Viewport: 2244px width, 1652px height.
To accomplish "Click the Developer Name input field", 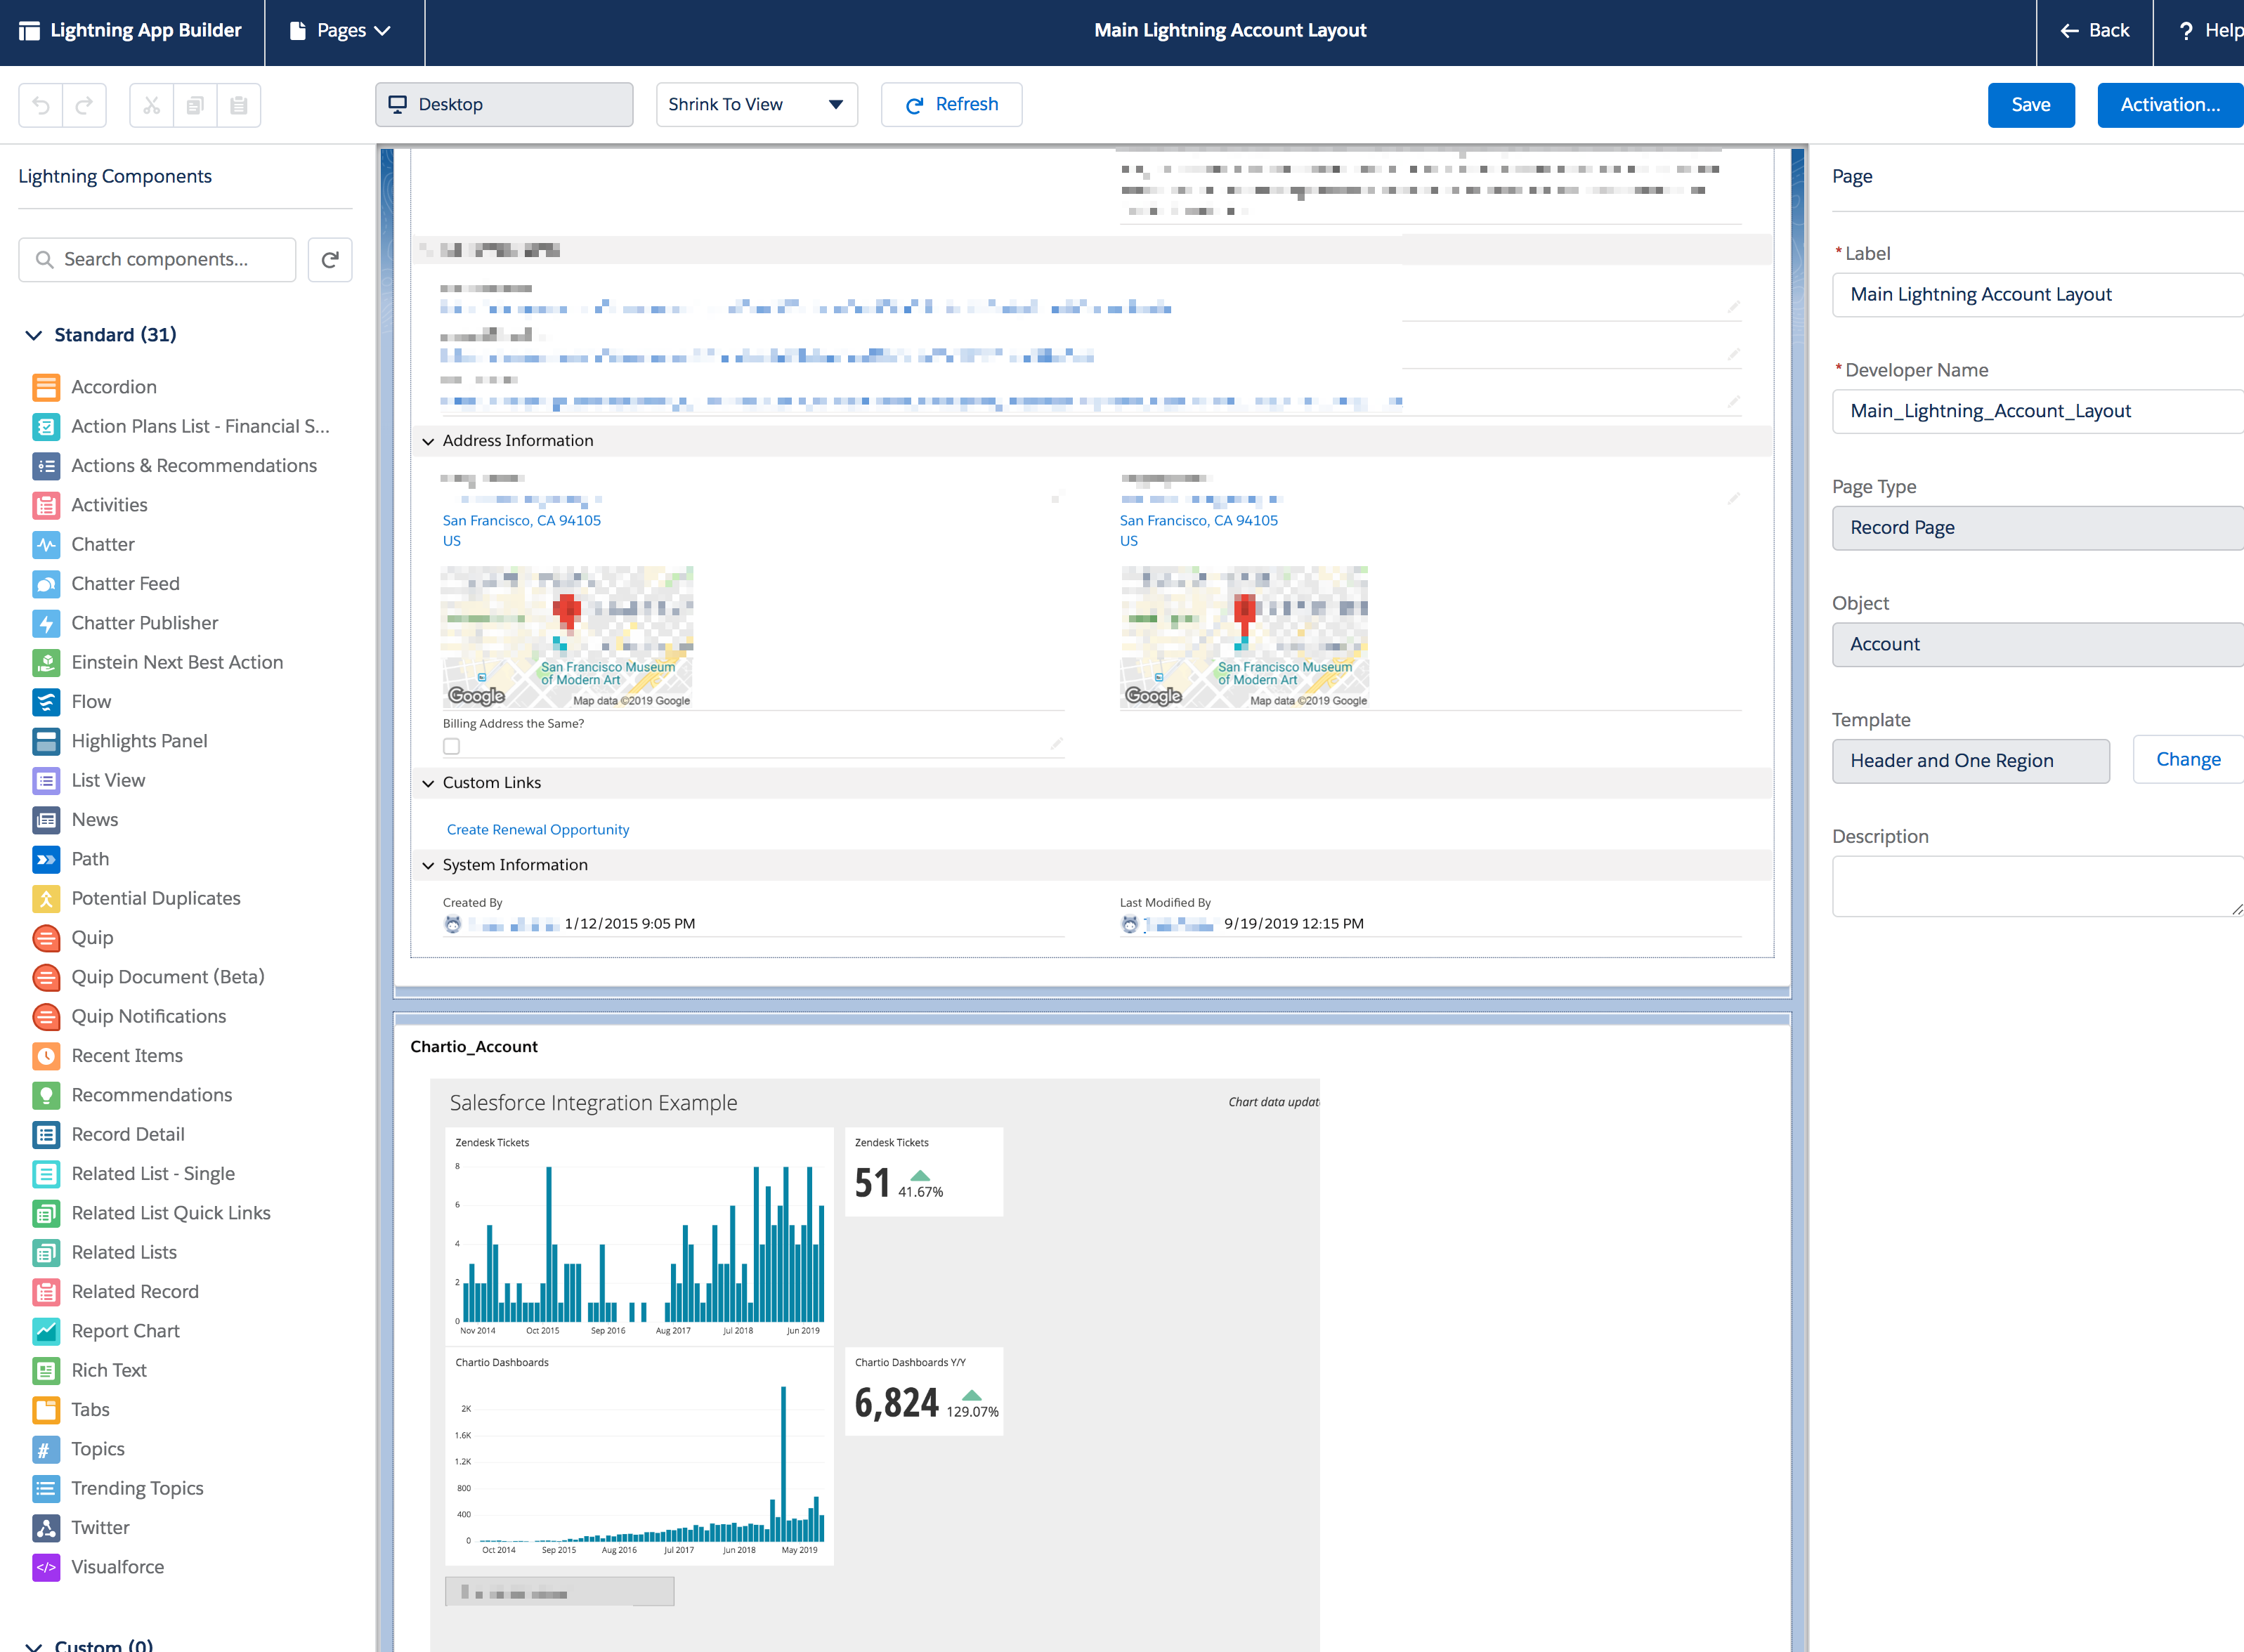I will [2038, 411].
